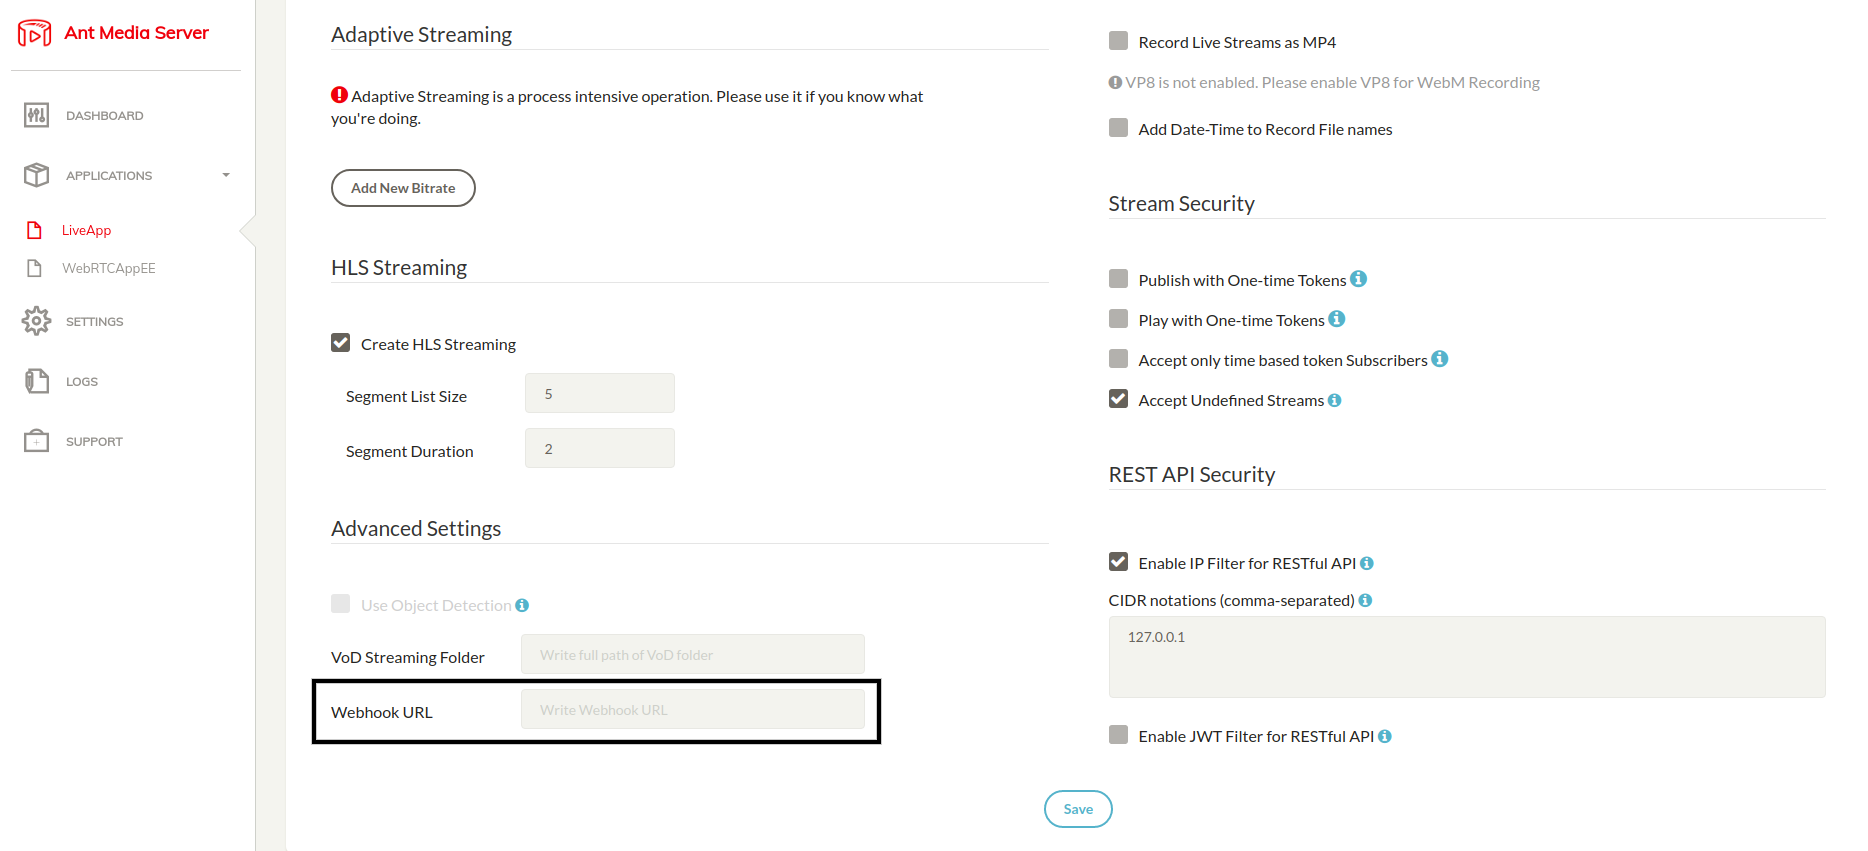Click info icon beside Publish with One-time Tokens
This screenshot has height=851, width=1868.
tap(1358, 279)
